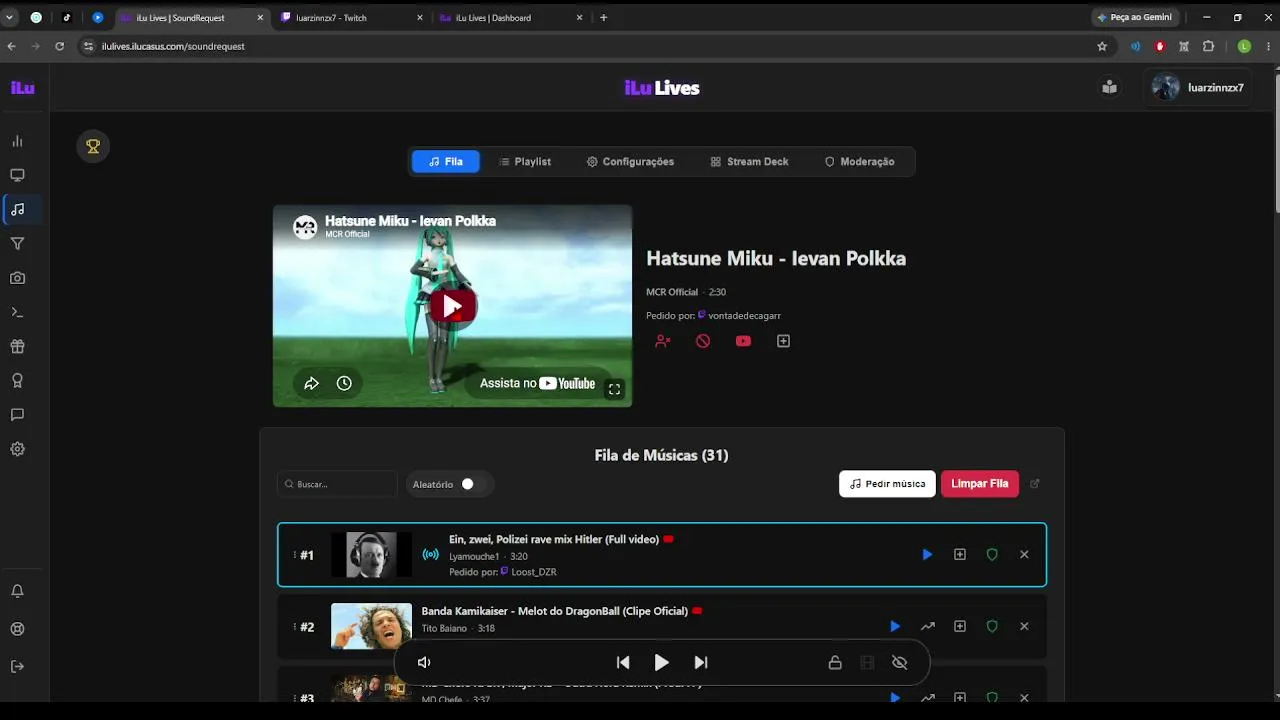The height and width of the screenshot is (720, 1280).
Task: Open the Stream Deck tab
Action: (x=749, y=162)
